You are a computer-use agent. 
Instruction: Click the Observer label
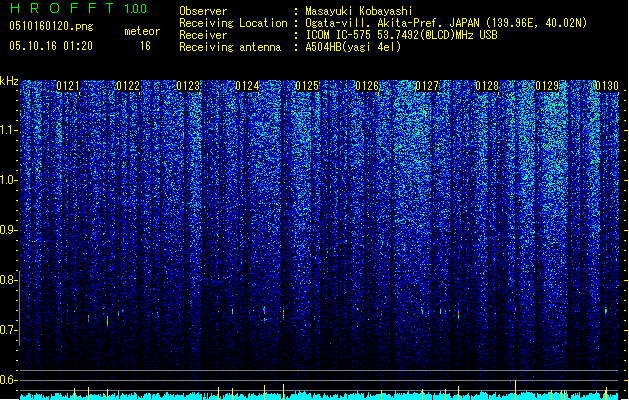203,11
